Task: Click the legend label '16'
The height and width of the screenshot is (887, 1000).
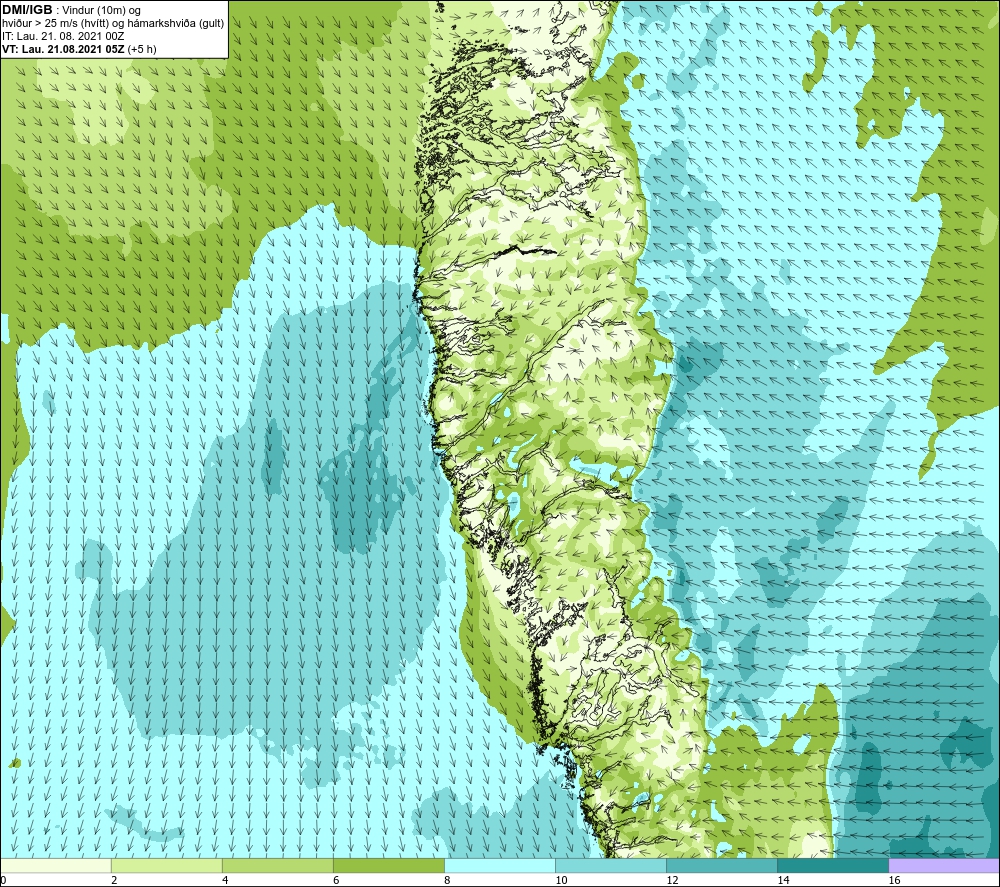Action: pos(894,880)
